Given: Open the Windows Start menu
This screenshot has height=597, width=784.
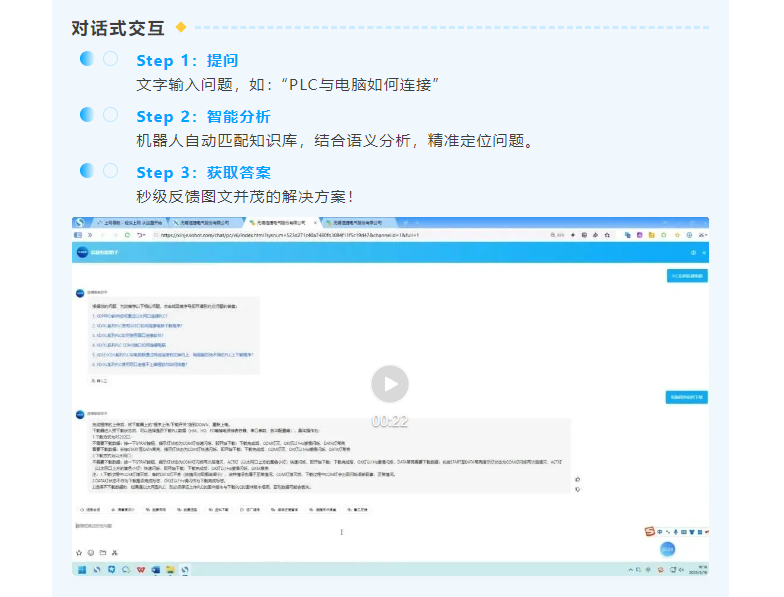Looking at the screenshot, I should coord(83,569).
